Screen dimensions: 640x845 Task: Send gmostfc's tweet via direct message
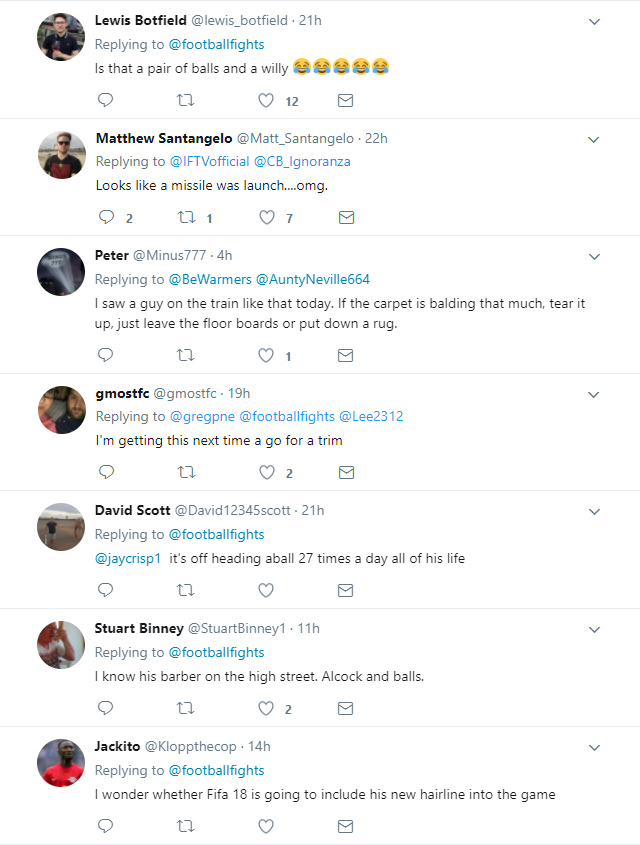coord(346,472)
